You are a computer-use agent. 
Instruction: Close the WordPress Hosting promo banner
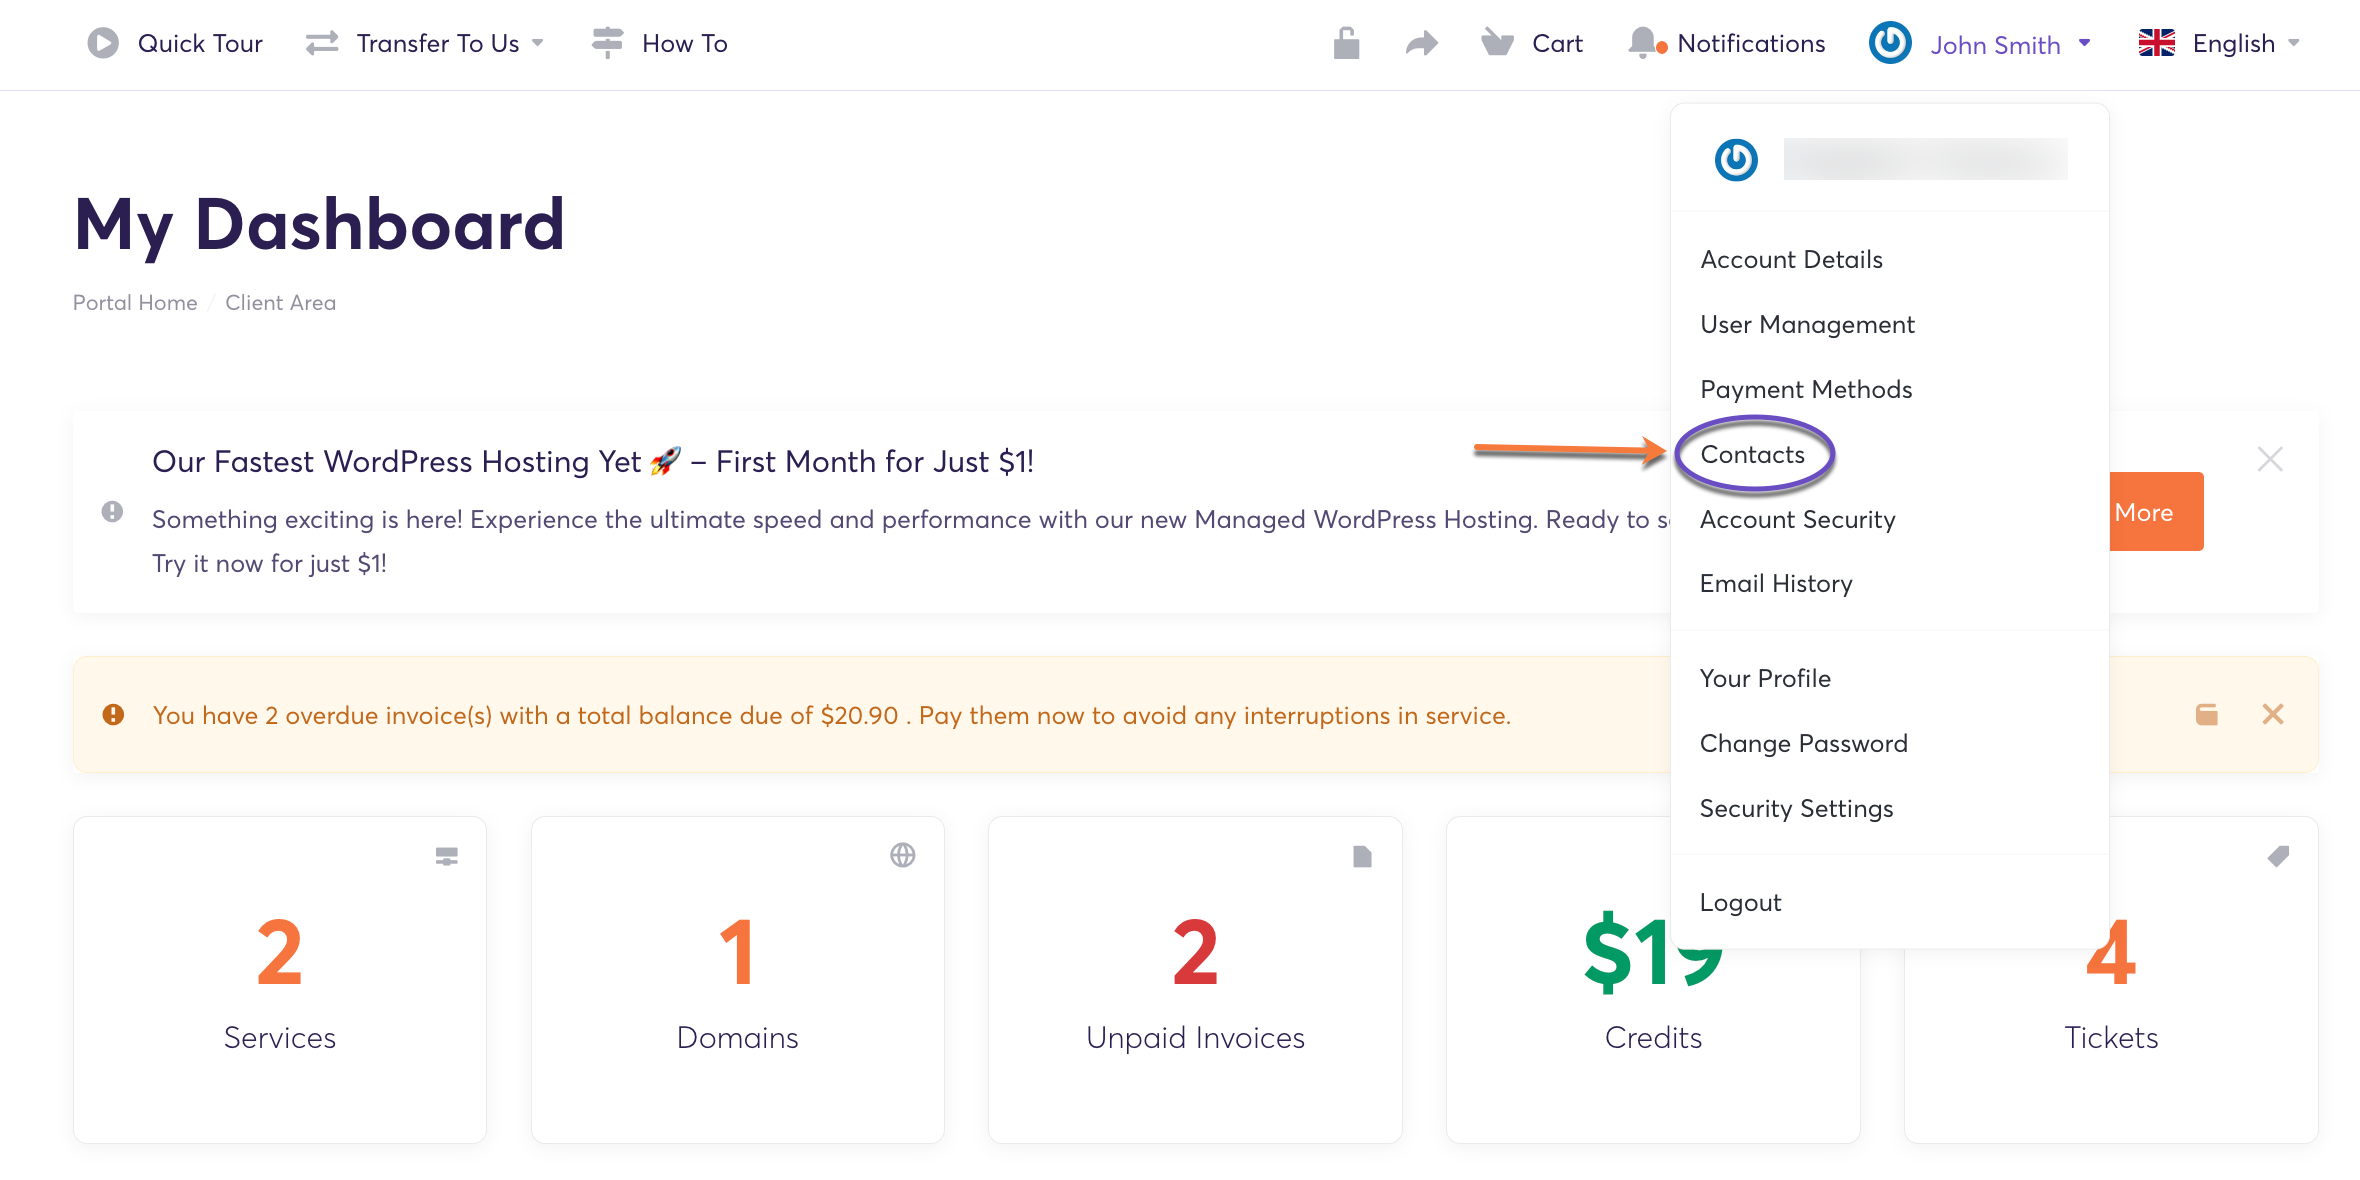2269,459
